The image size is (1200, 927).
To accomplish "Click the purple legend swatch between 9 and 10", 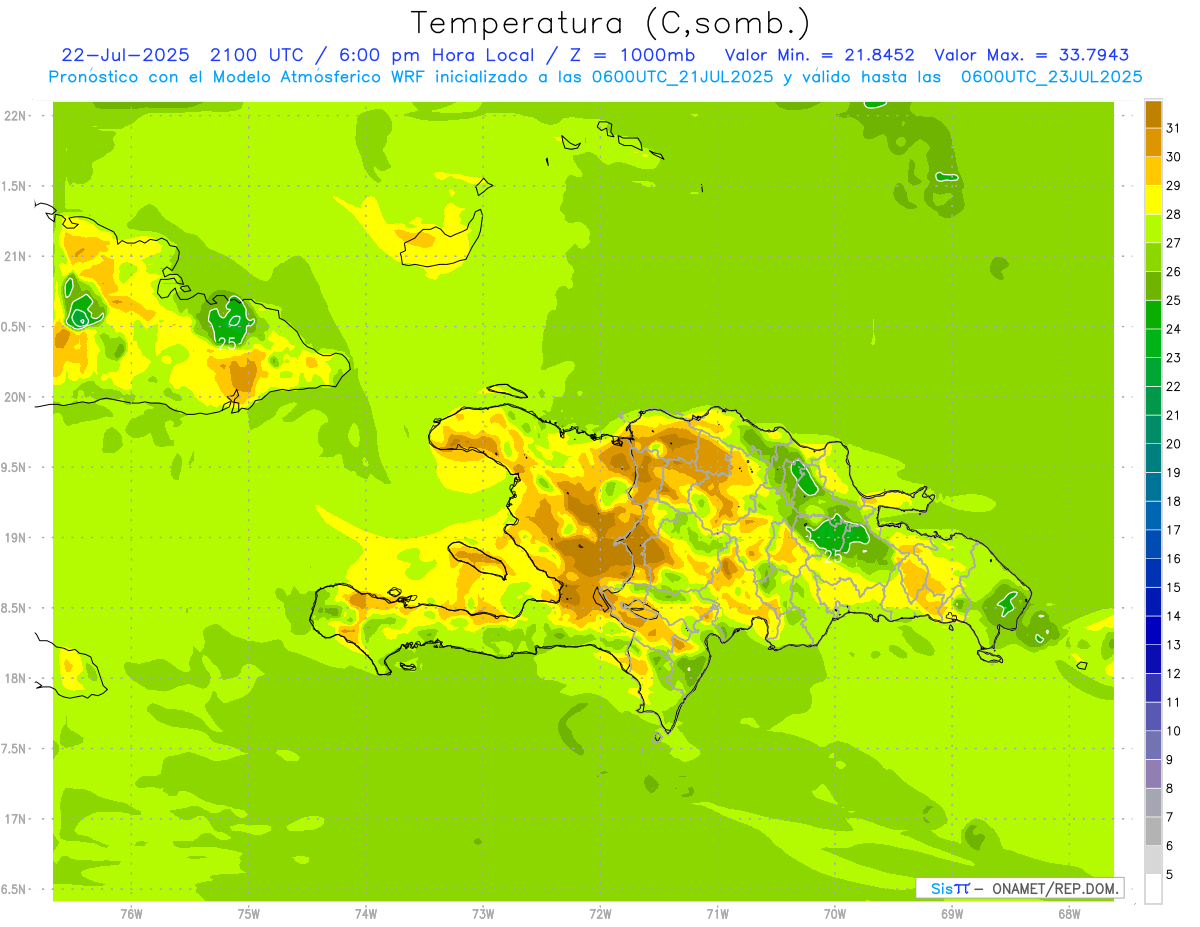I will point(1153,746).
